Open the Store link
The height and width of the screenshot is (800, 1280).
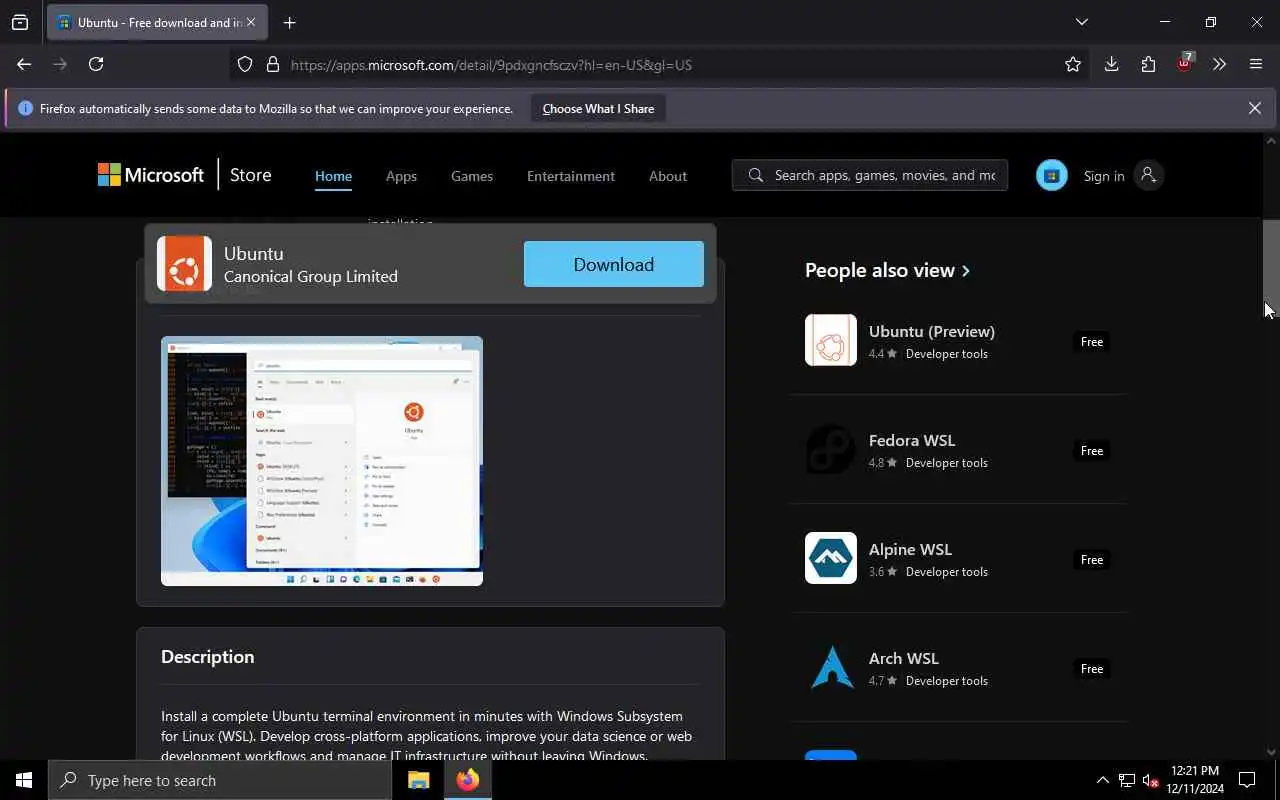point(250,175)
